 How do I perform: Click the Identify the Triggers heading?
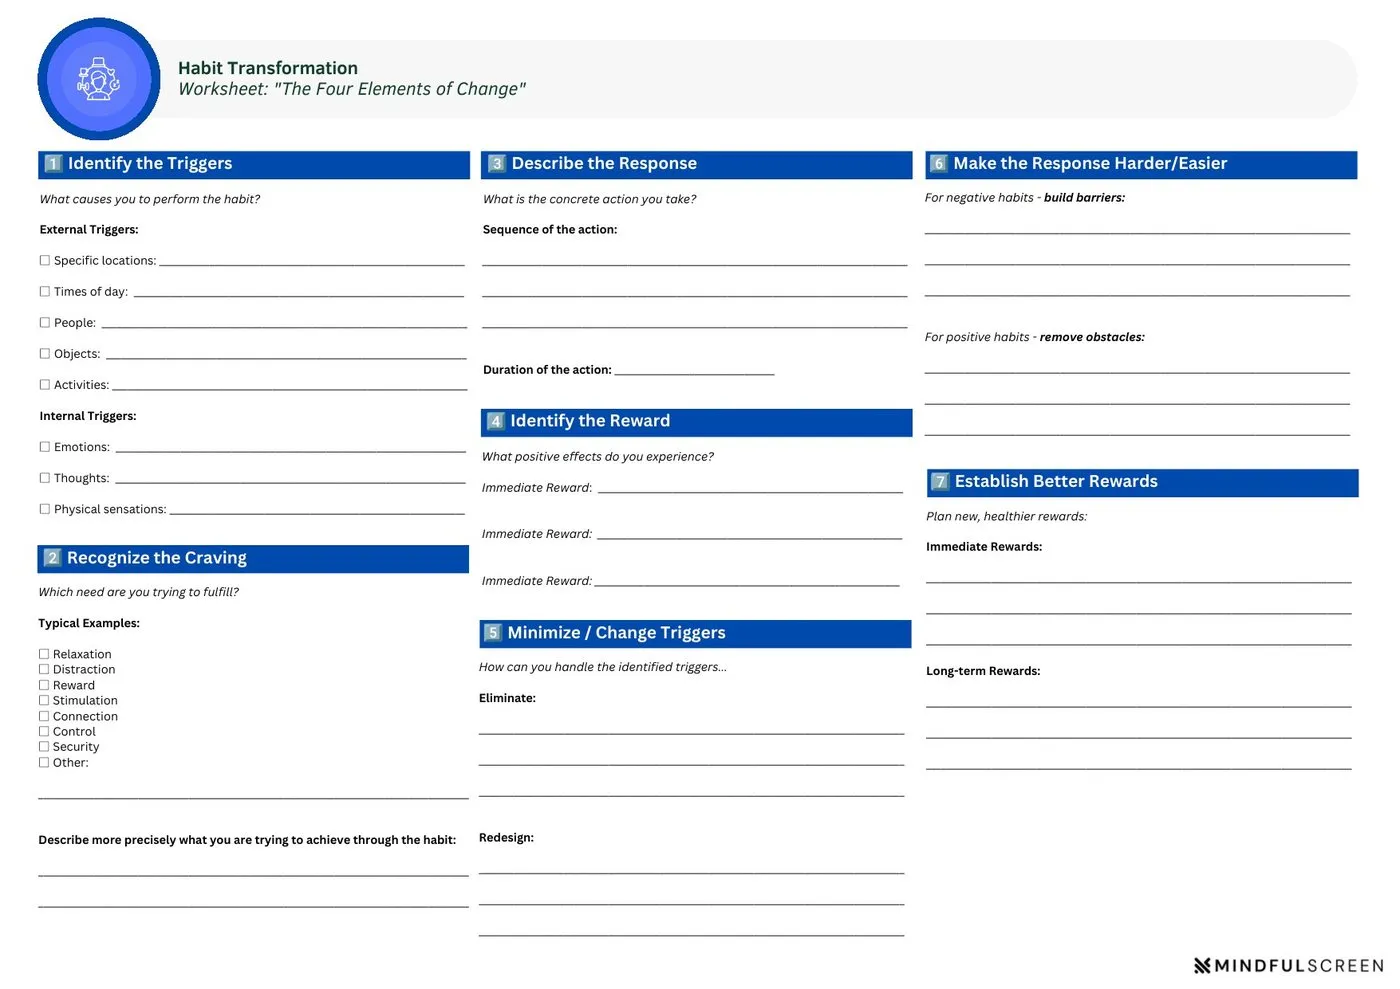pos(150,164)
